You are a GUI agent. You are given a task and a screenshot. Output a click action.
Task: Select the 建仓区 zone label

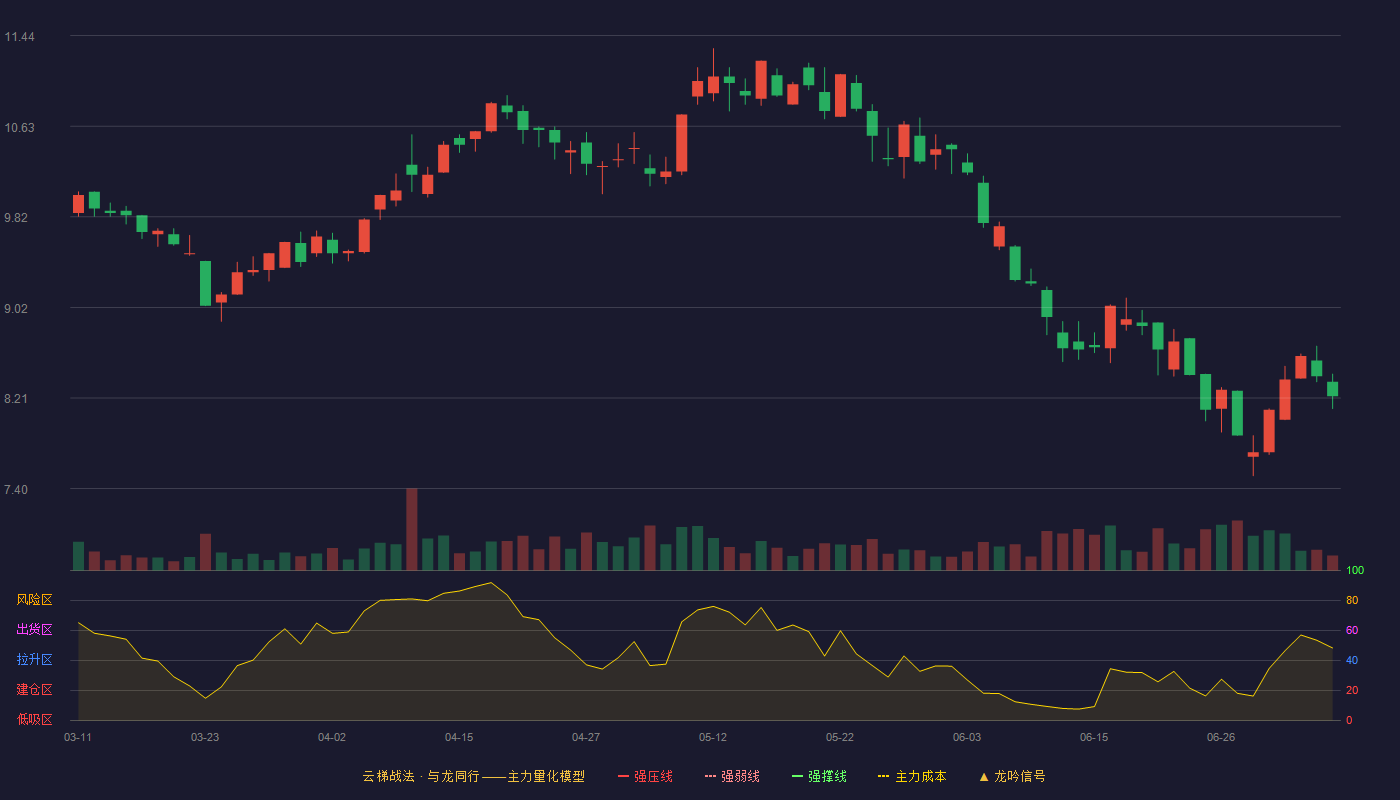coord(34,690)
